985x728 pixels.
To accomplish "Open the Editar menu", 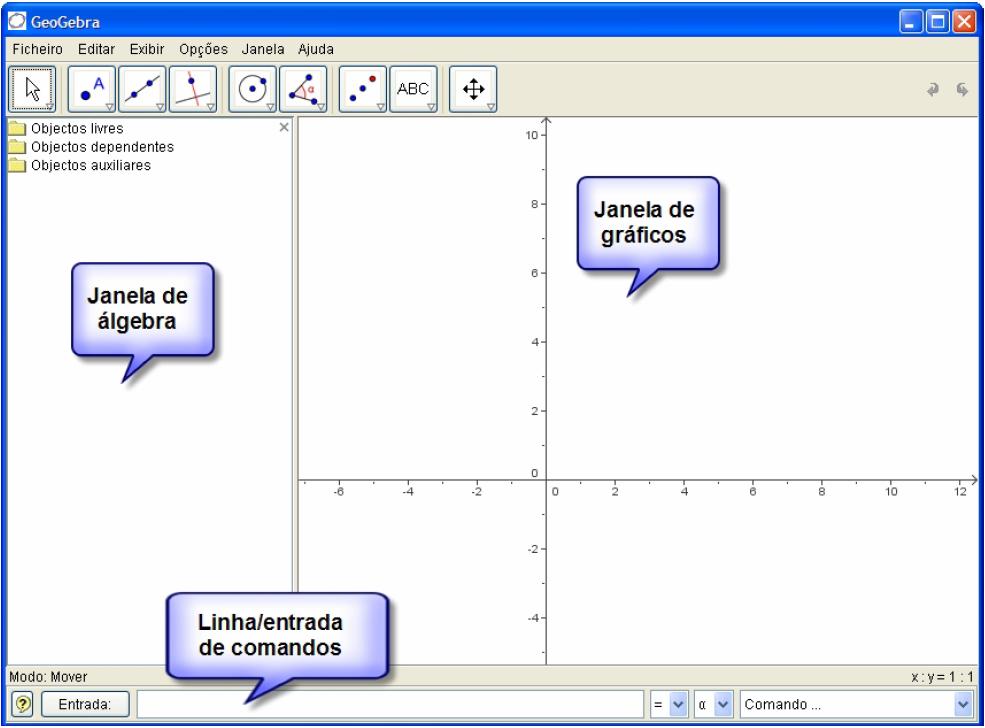I will pyautogui.click(x=96, y=49).
